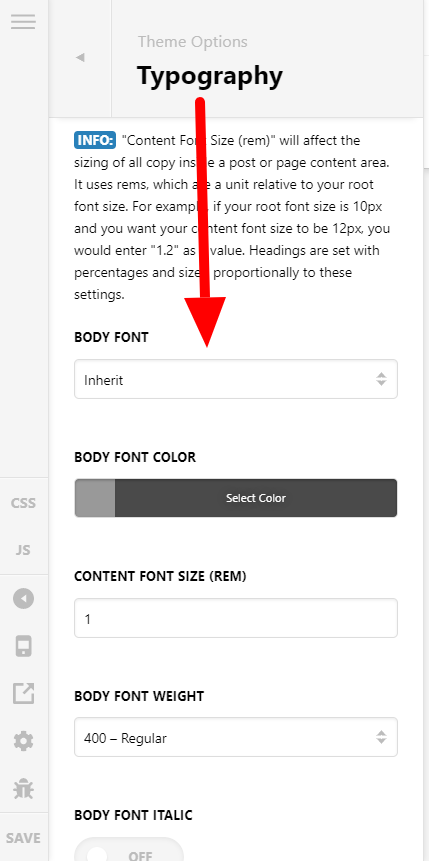Open the CSS editor
Image resolution: width=429 pixels, height=861 pixels.
(x=24, y=503)
